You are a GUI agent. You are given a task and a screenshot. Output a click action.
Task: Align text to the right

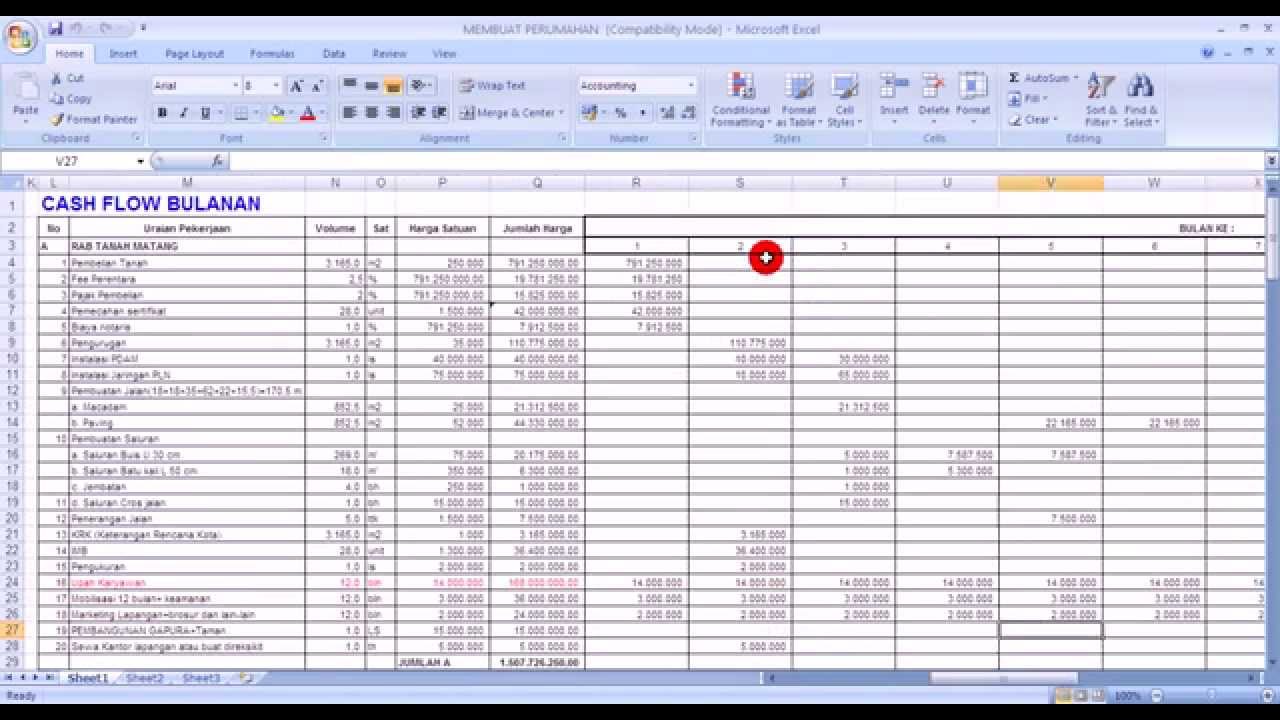[393, 113]
